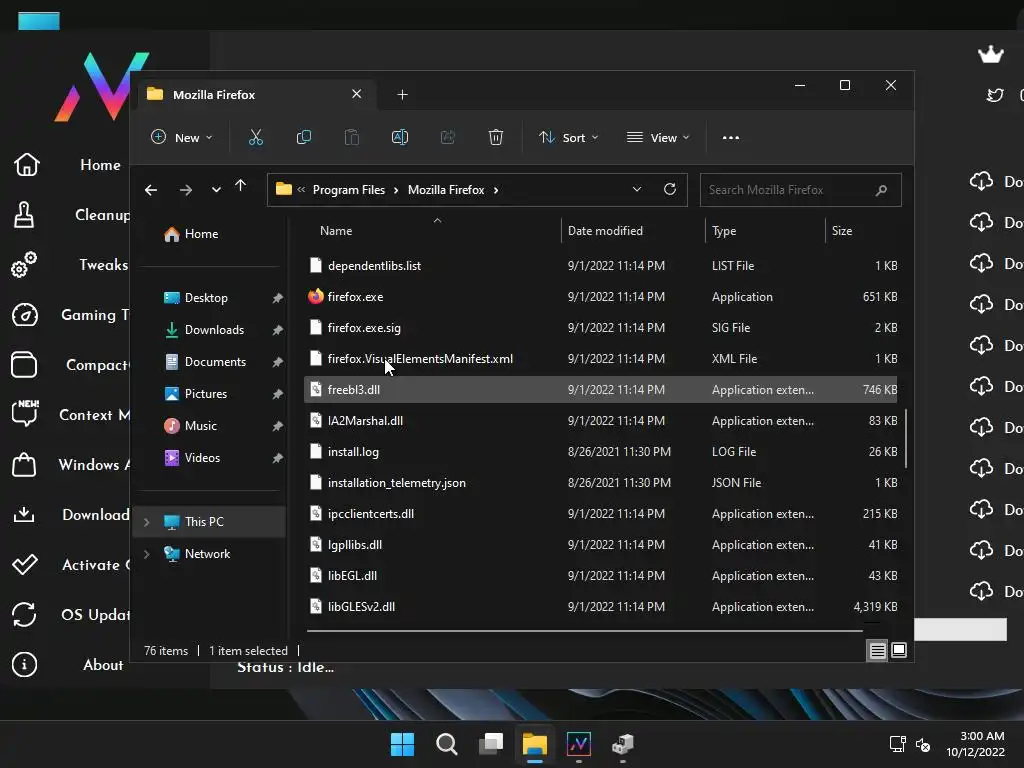Select the Mozilla Firefox tab

pos(256,95)
